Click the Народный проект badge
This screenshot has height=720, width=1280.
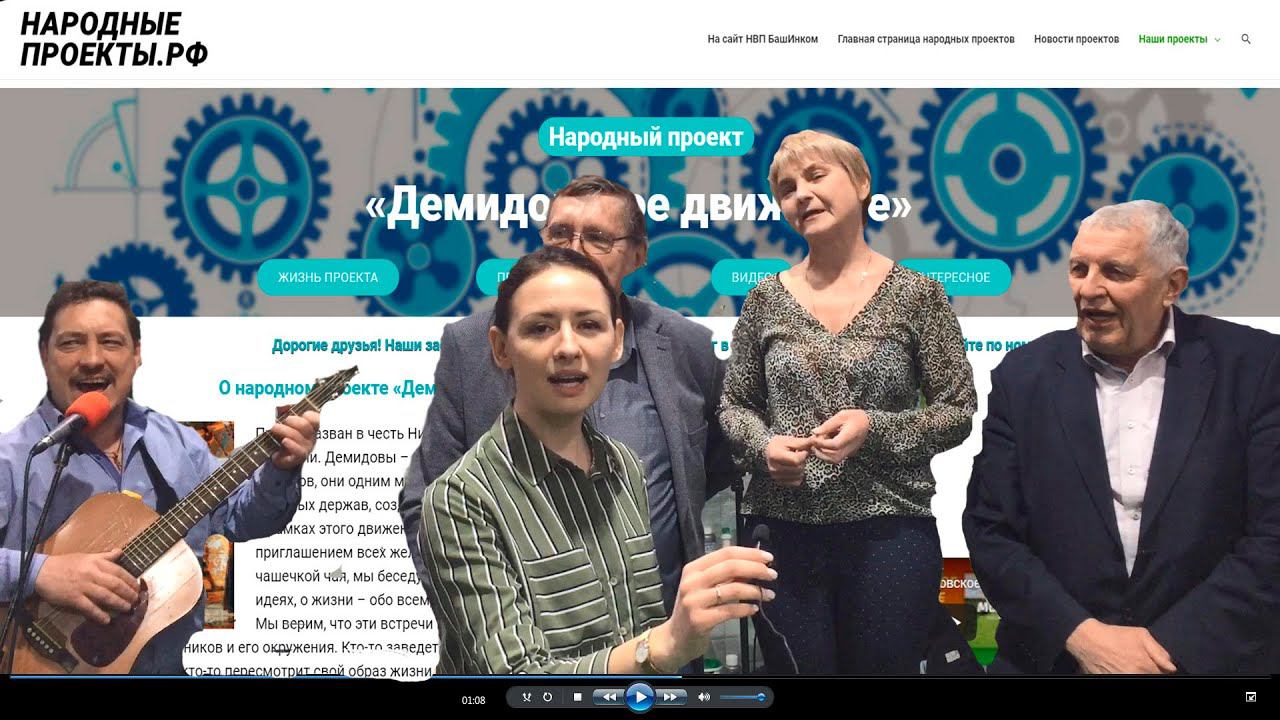click(x=646, y=137)
